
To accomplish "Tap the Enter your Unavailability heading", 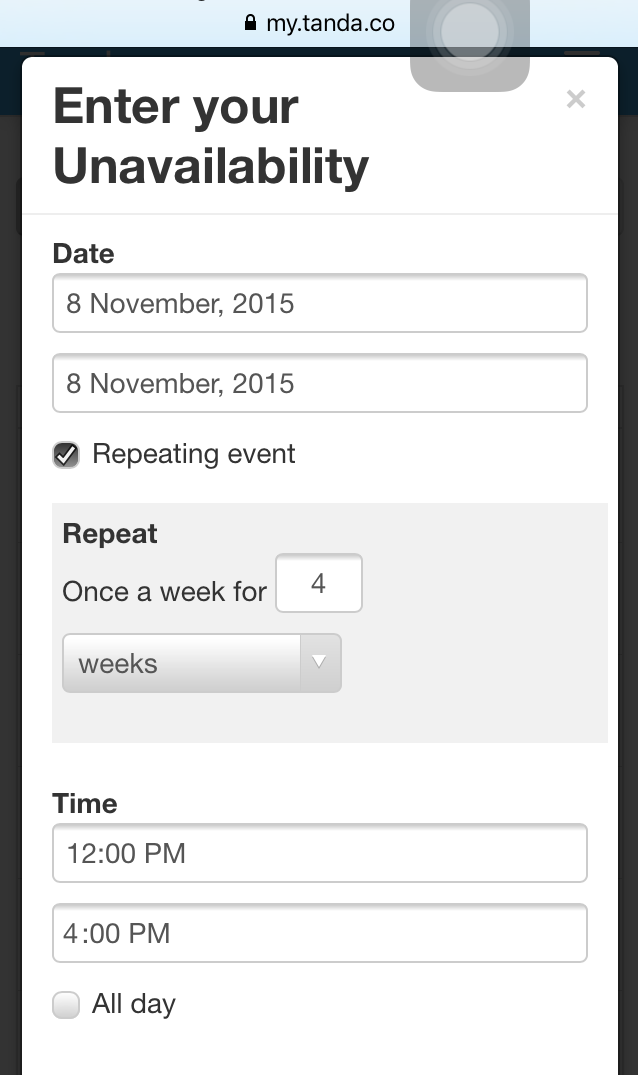I will coord(211,136).
